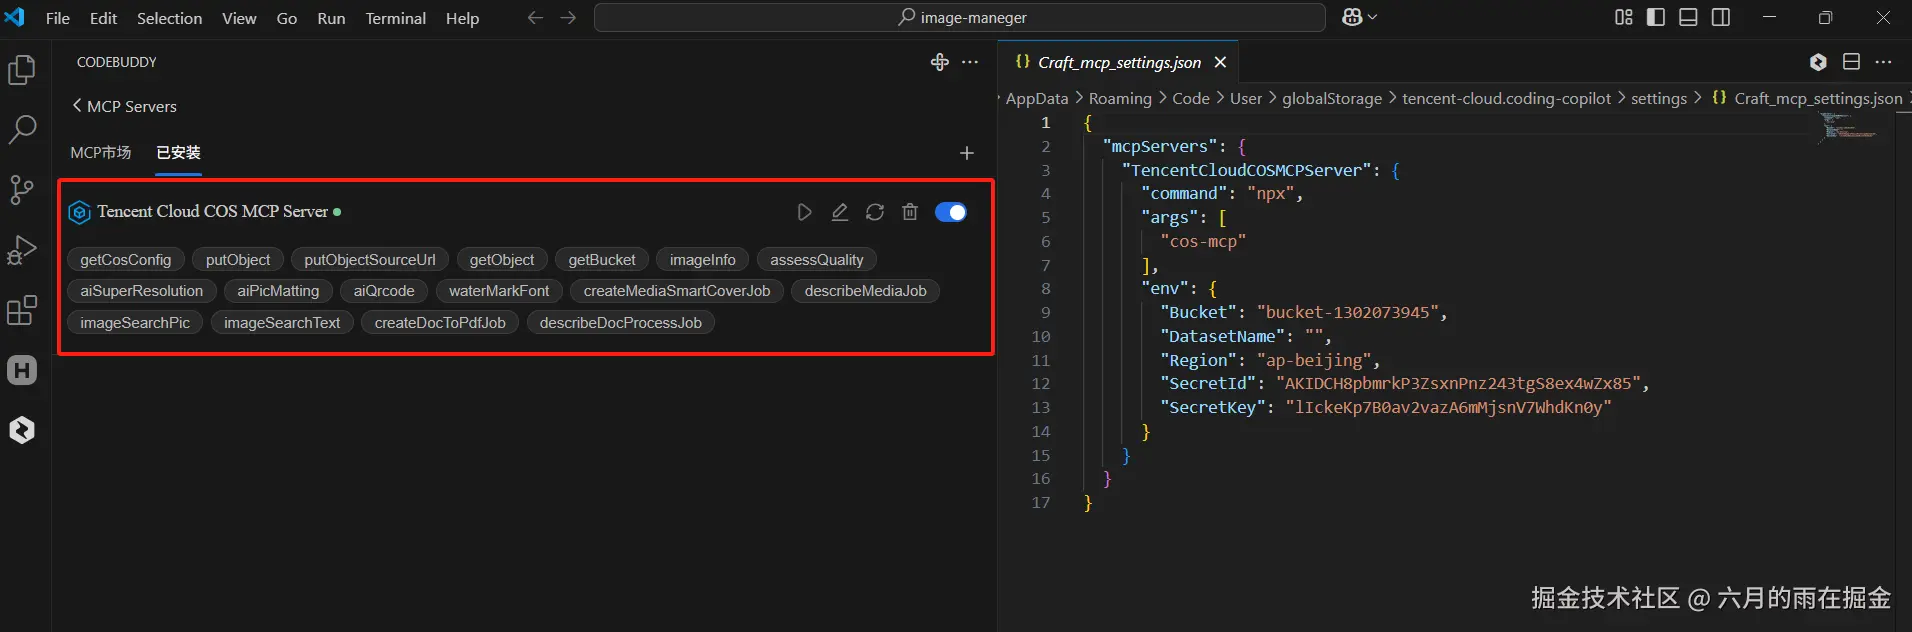Screen dimensions: 1912x632
Task: Click the waterMarkFont tool tag
Action: (x=499, y=291)
